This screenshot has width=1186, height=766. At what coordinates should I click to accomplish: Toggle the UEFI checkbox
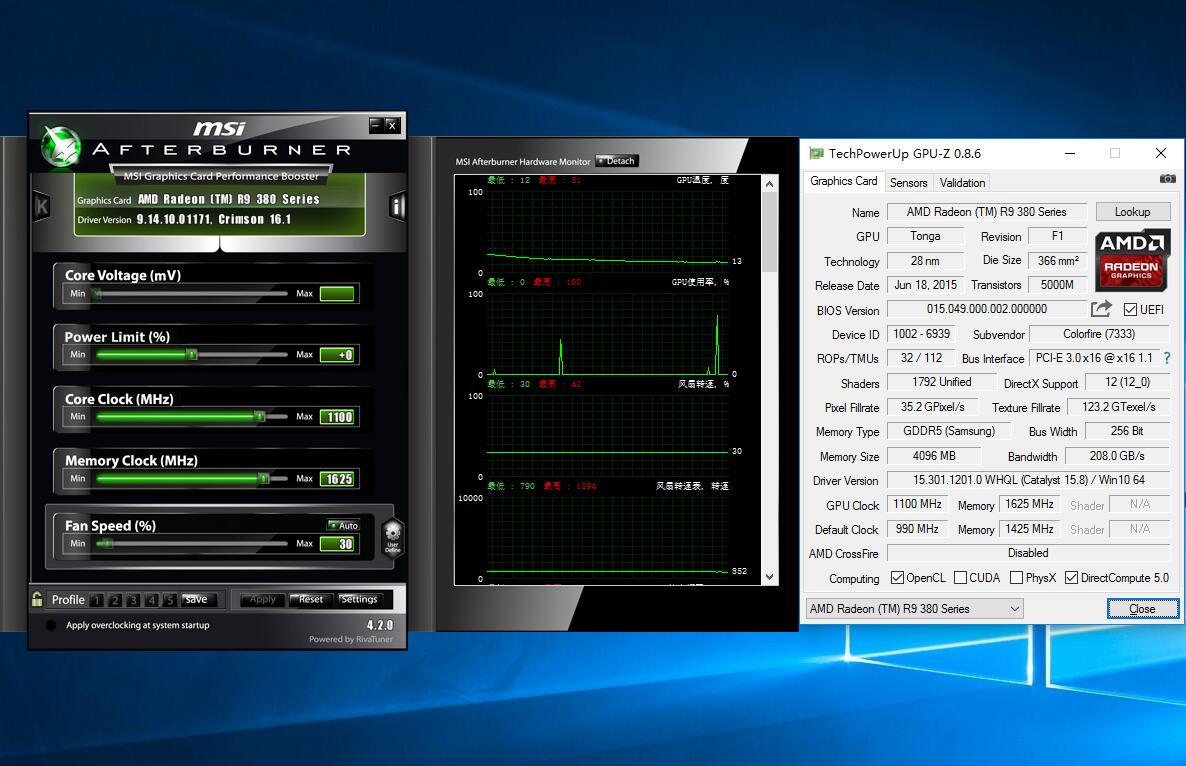1130,310
